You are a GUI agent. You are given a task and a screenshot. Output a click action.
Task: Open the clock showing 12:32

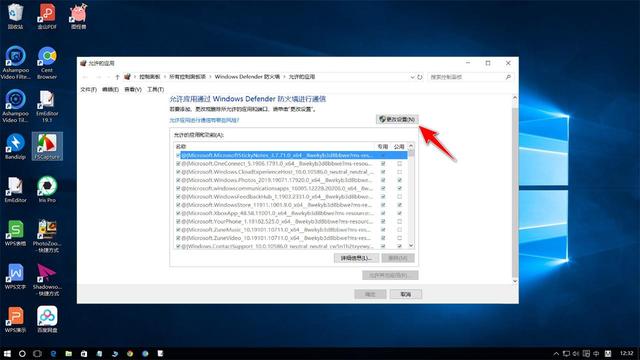626,353
